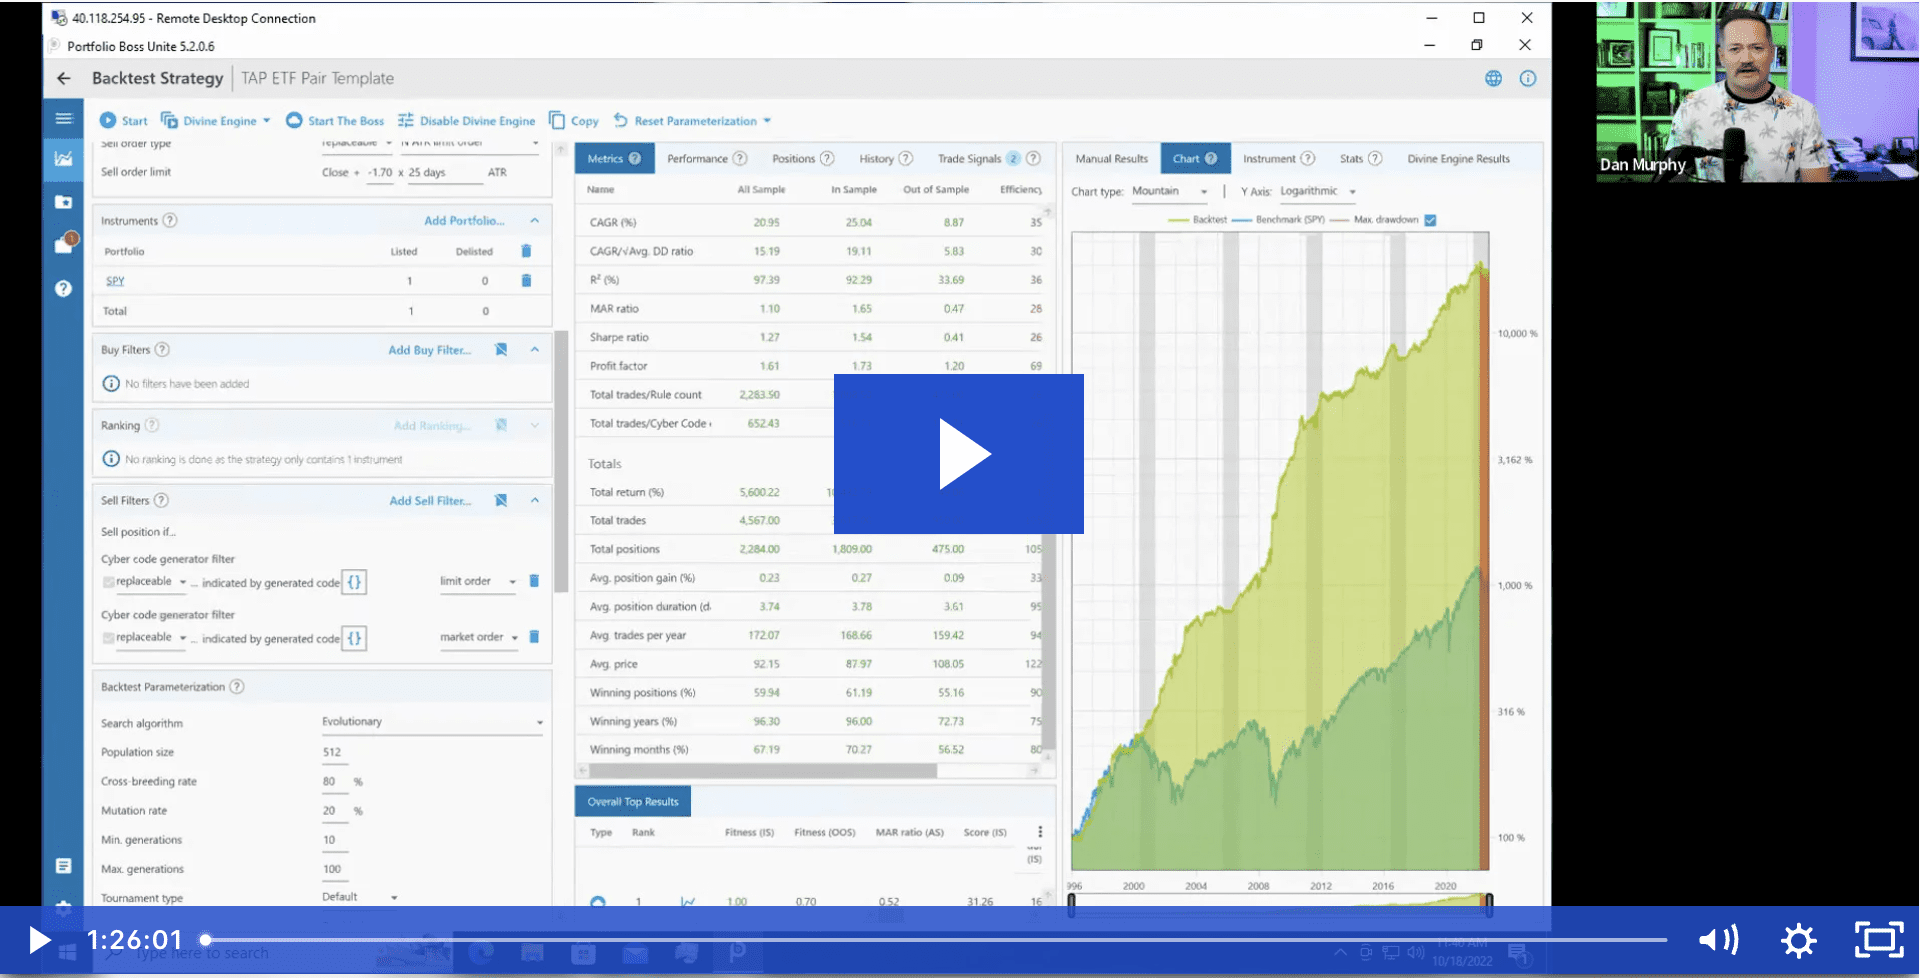Image resolution: width=1920 pixels, height=978 pixels.
Task: Select the chart icon in the left sidebar
Action: (64, 158)
